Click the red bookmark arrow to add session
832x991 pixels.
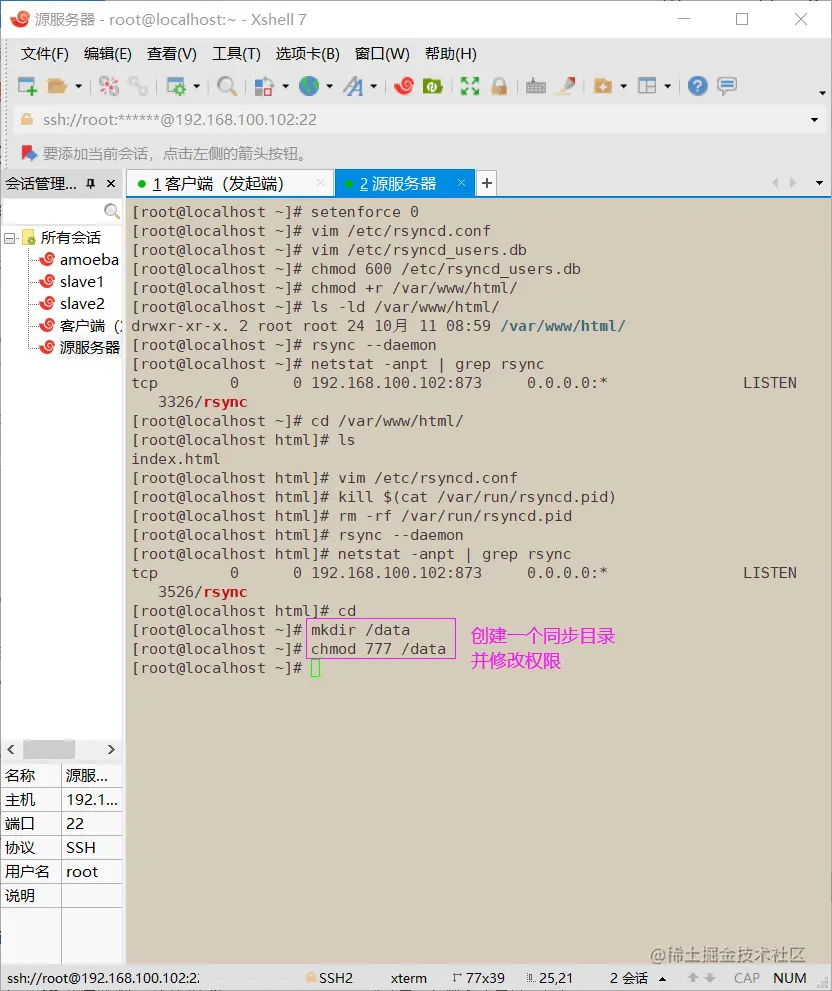tap(29, 153)
